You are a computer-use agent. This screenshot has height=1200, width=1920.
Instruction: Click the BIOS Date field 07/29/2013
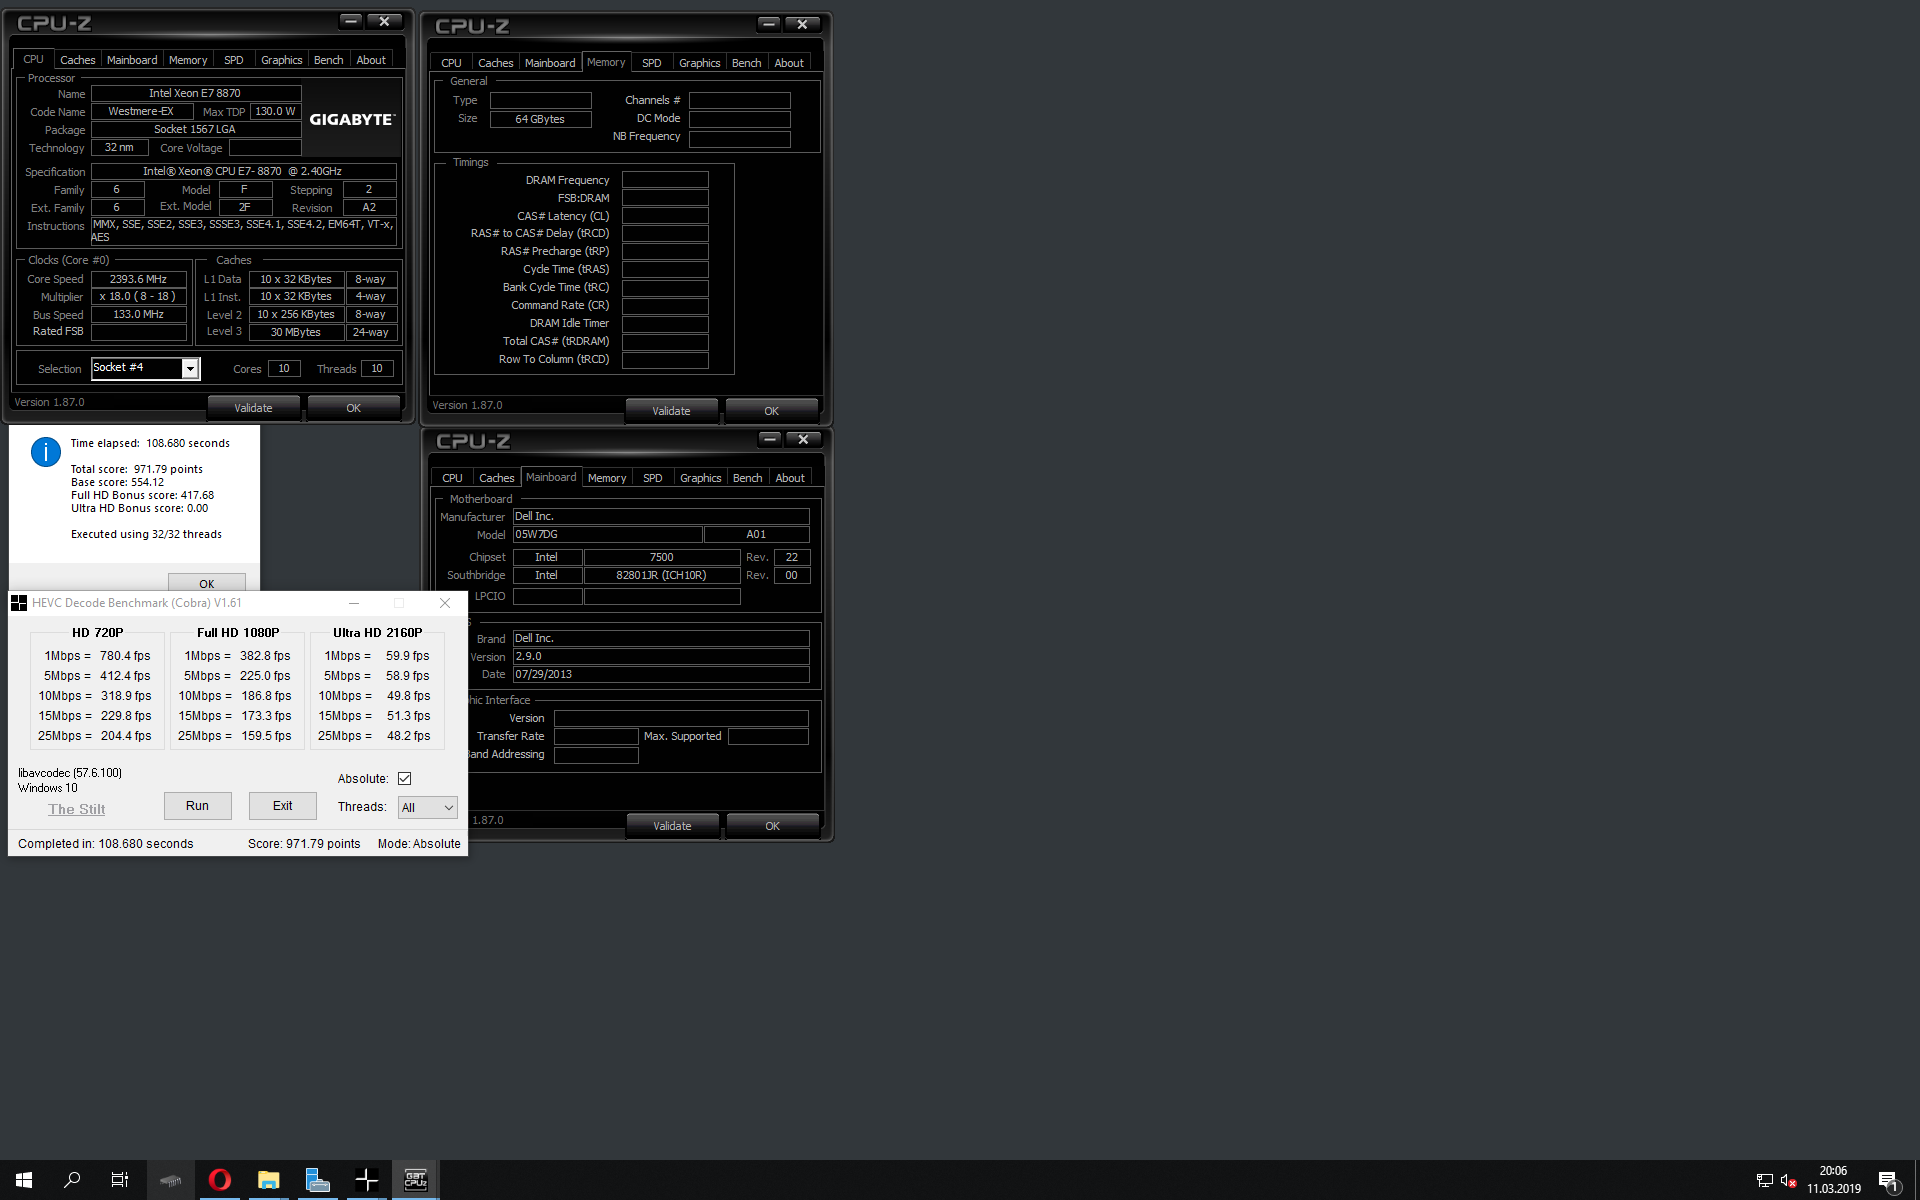[x=661, y=675]
